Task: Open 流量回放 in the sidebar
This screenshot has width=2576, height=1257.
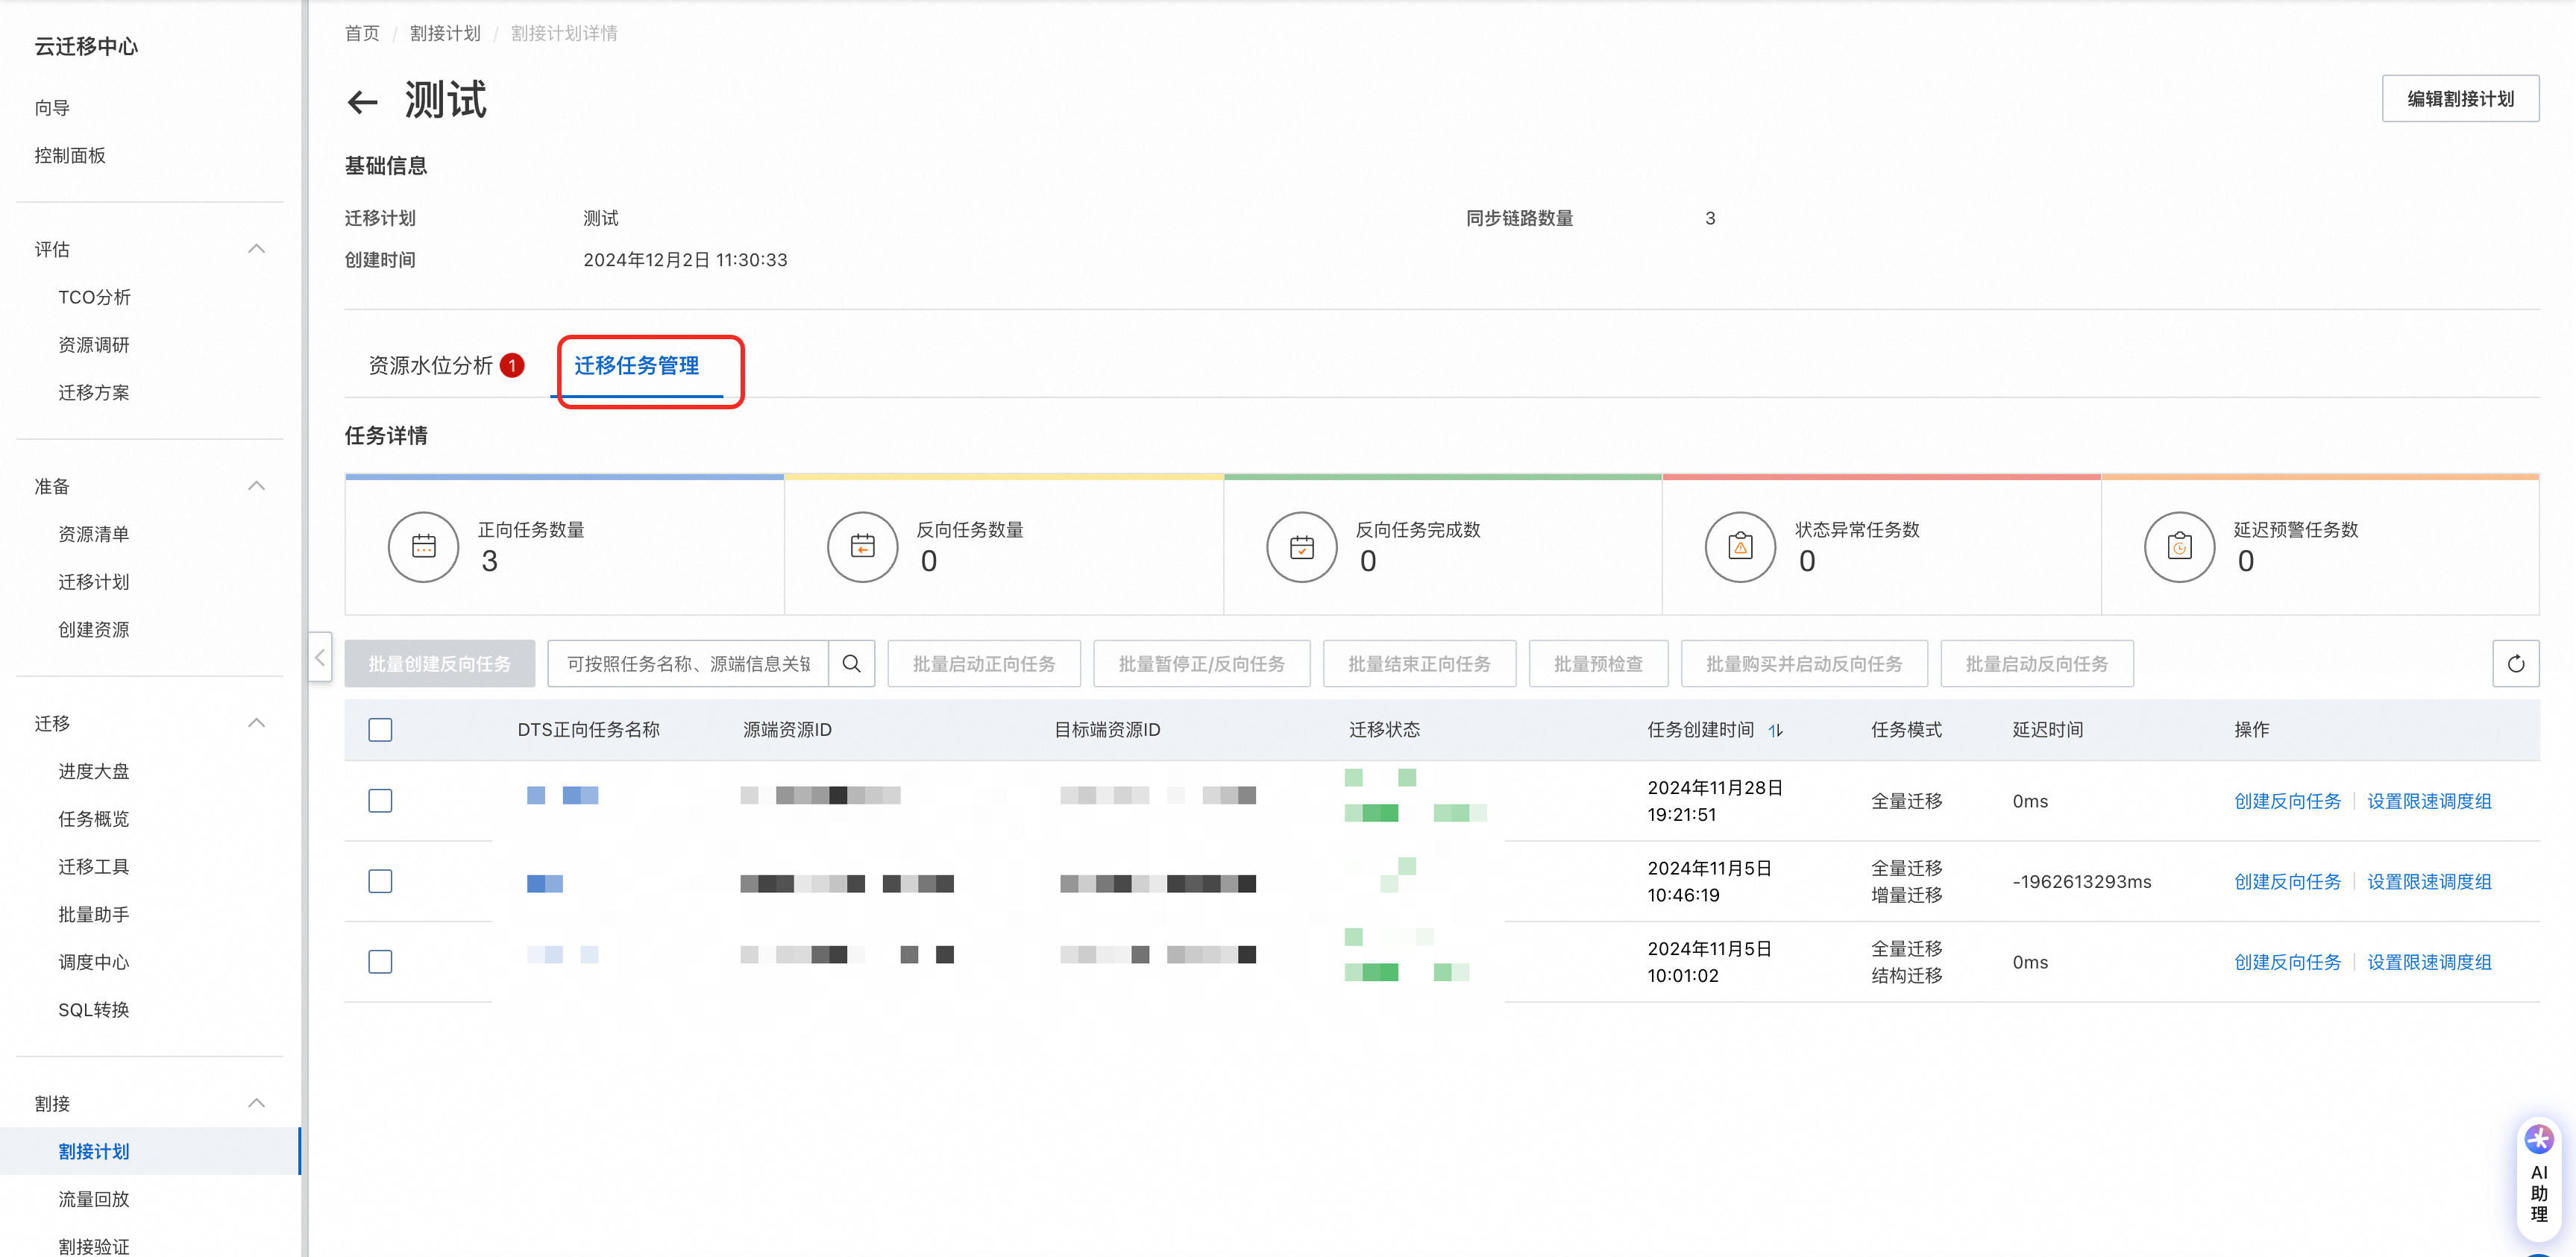Action: click(x=94, y=1199)
